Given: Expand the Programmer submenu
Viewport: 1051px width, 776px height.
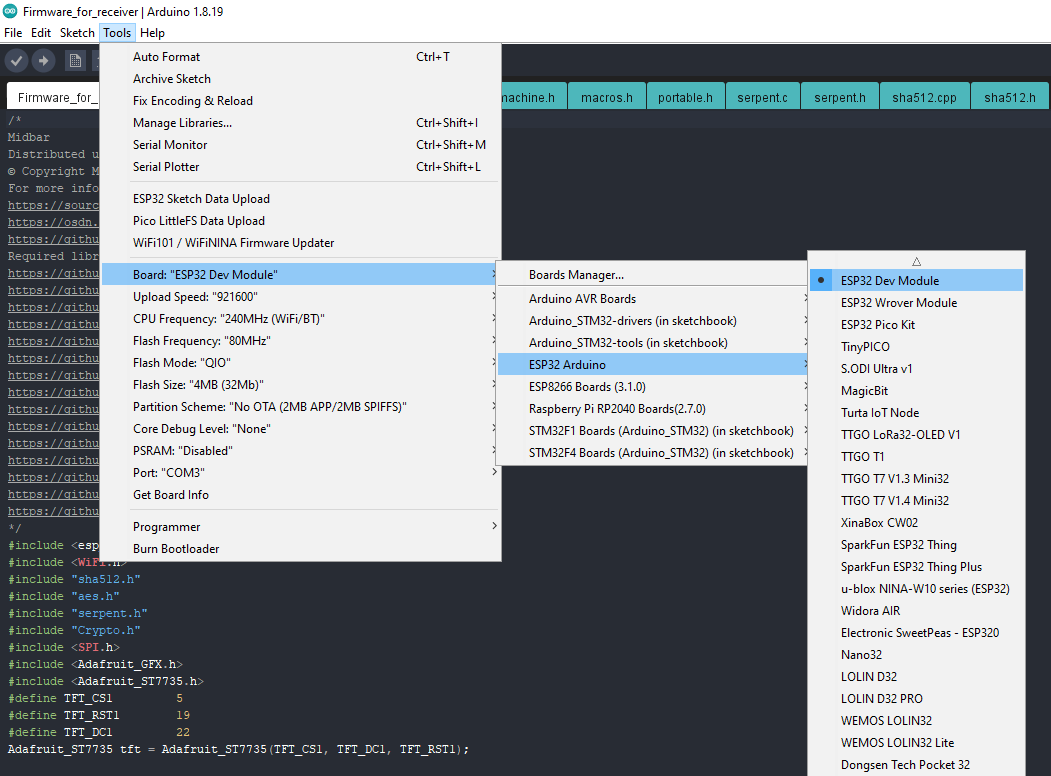Looking at the screenshot, I should click(301, 527).
